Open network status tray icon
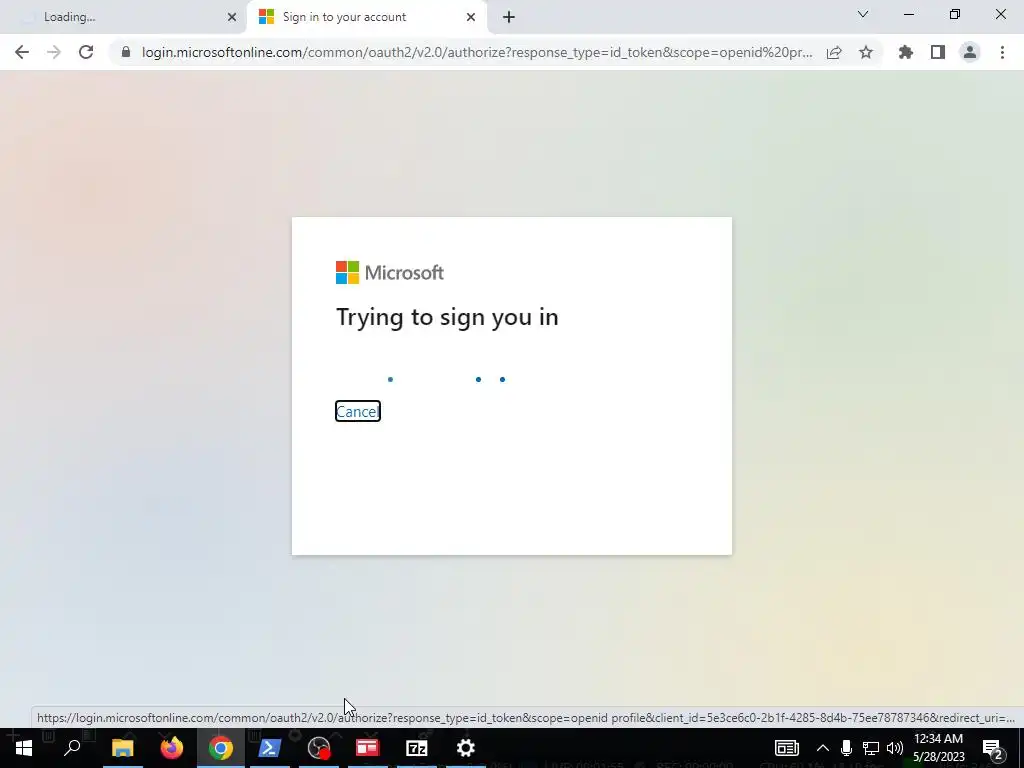Viewport: 1024px width, 768px height. click(871, 748)
